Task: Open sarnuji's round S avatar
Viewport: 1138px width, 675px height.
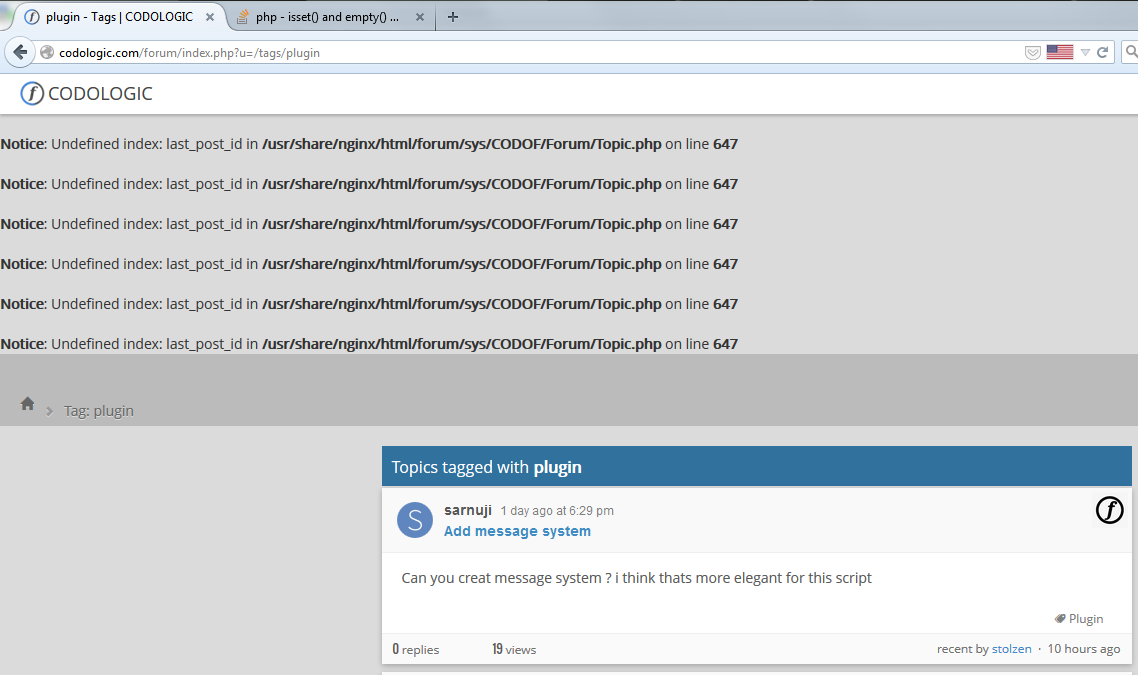Action: click(x=414, y=520)
